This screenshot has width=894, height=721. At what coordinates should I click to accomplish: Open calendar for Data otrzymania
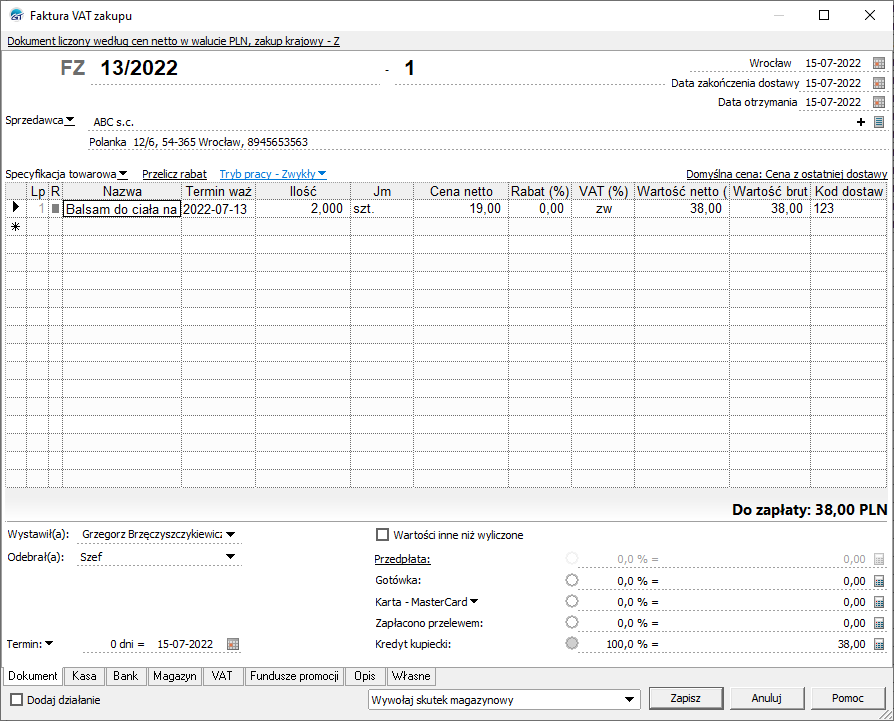(879, 102)
